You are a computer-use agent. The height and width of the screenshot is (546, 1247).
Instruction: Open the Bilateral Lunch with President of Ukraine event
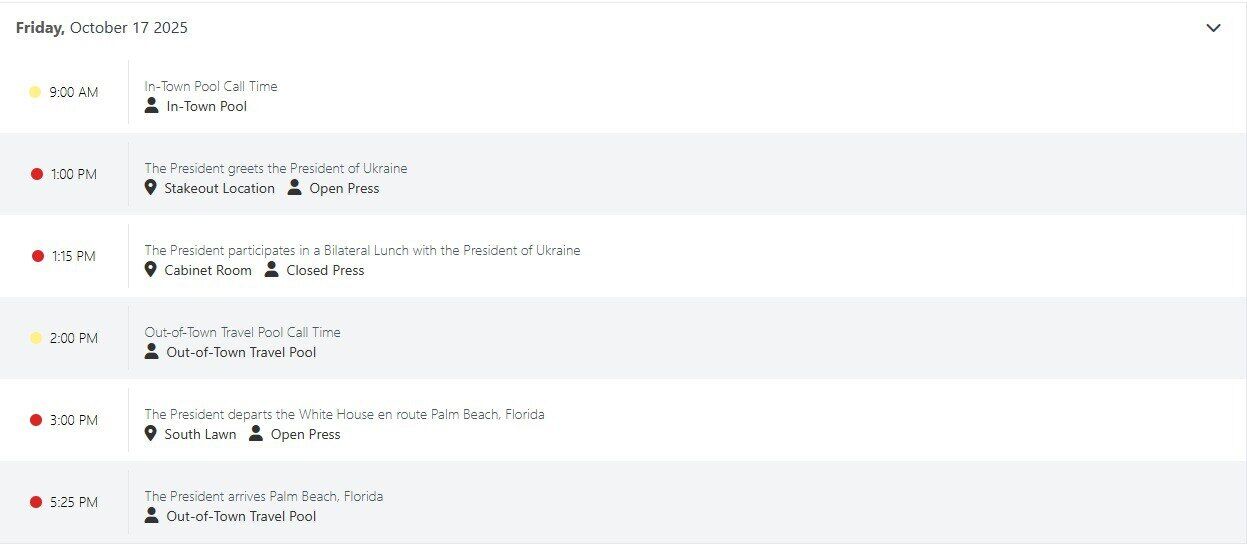coord(362,250)
